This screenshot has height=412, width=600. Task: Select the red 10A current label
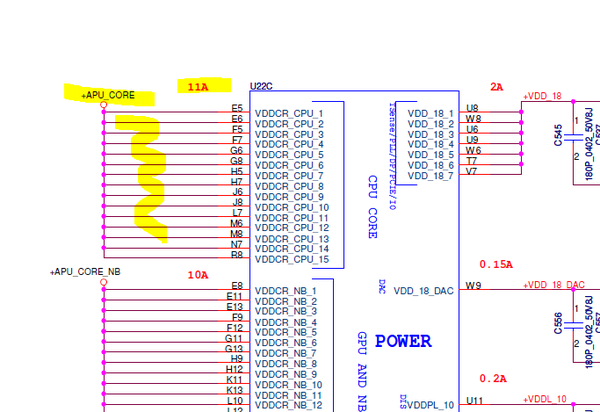pyautogui.click(x=197, y=274)
